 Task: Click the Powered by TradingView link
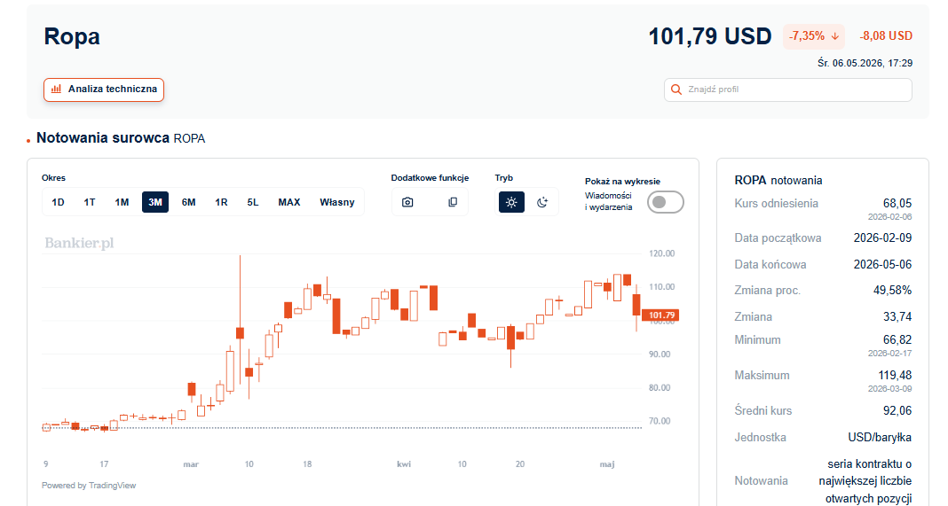(89, 485)
